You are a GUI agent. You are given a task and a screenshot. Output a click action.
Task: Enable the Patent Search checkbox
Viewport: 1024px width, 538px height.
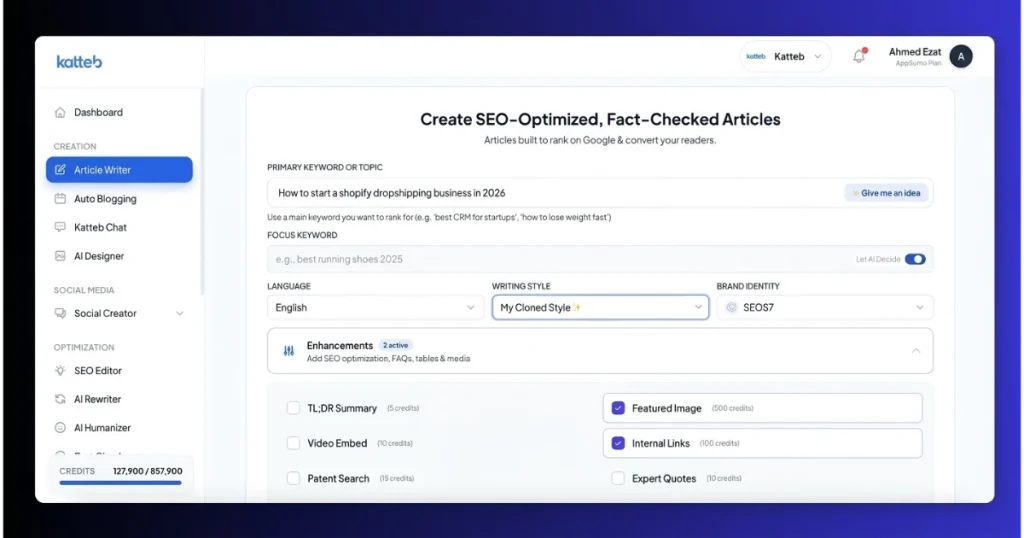click(x=293, y=479)
